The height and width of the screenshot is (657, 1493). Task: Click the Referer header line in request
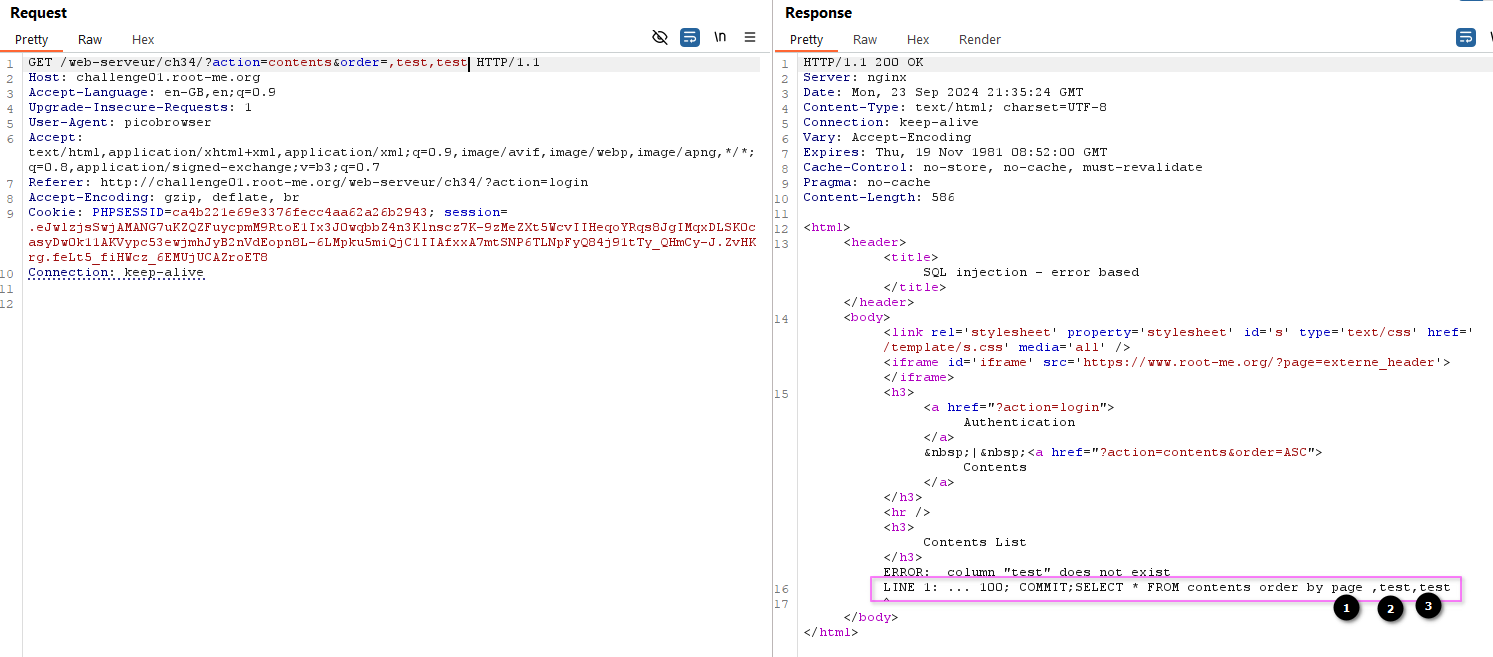308,182
